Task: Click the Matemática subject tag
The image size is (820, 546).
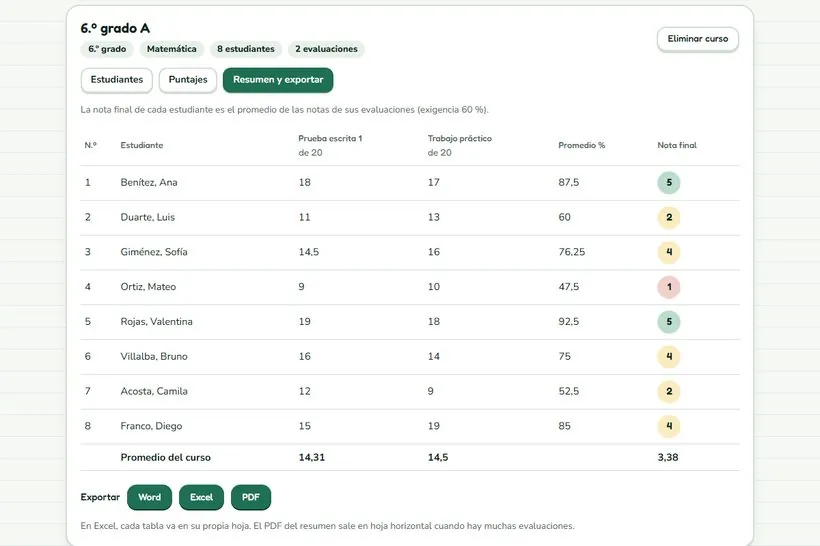Action: [172, 49]
